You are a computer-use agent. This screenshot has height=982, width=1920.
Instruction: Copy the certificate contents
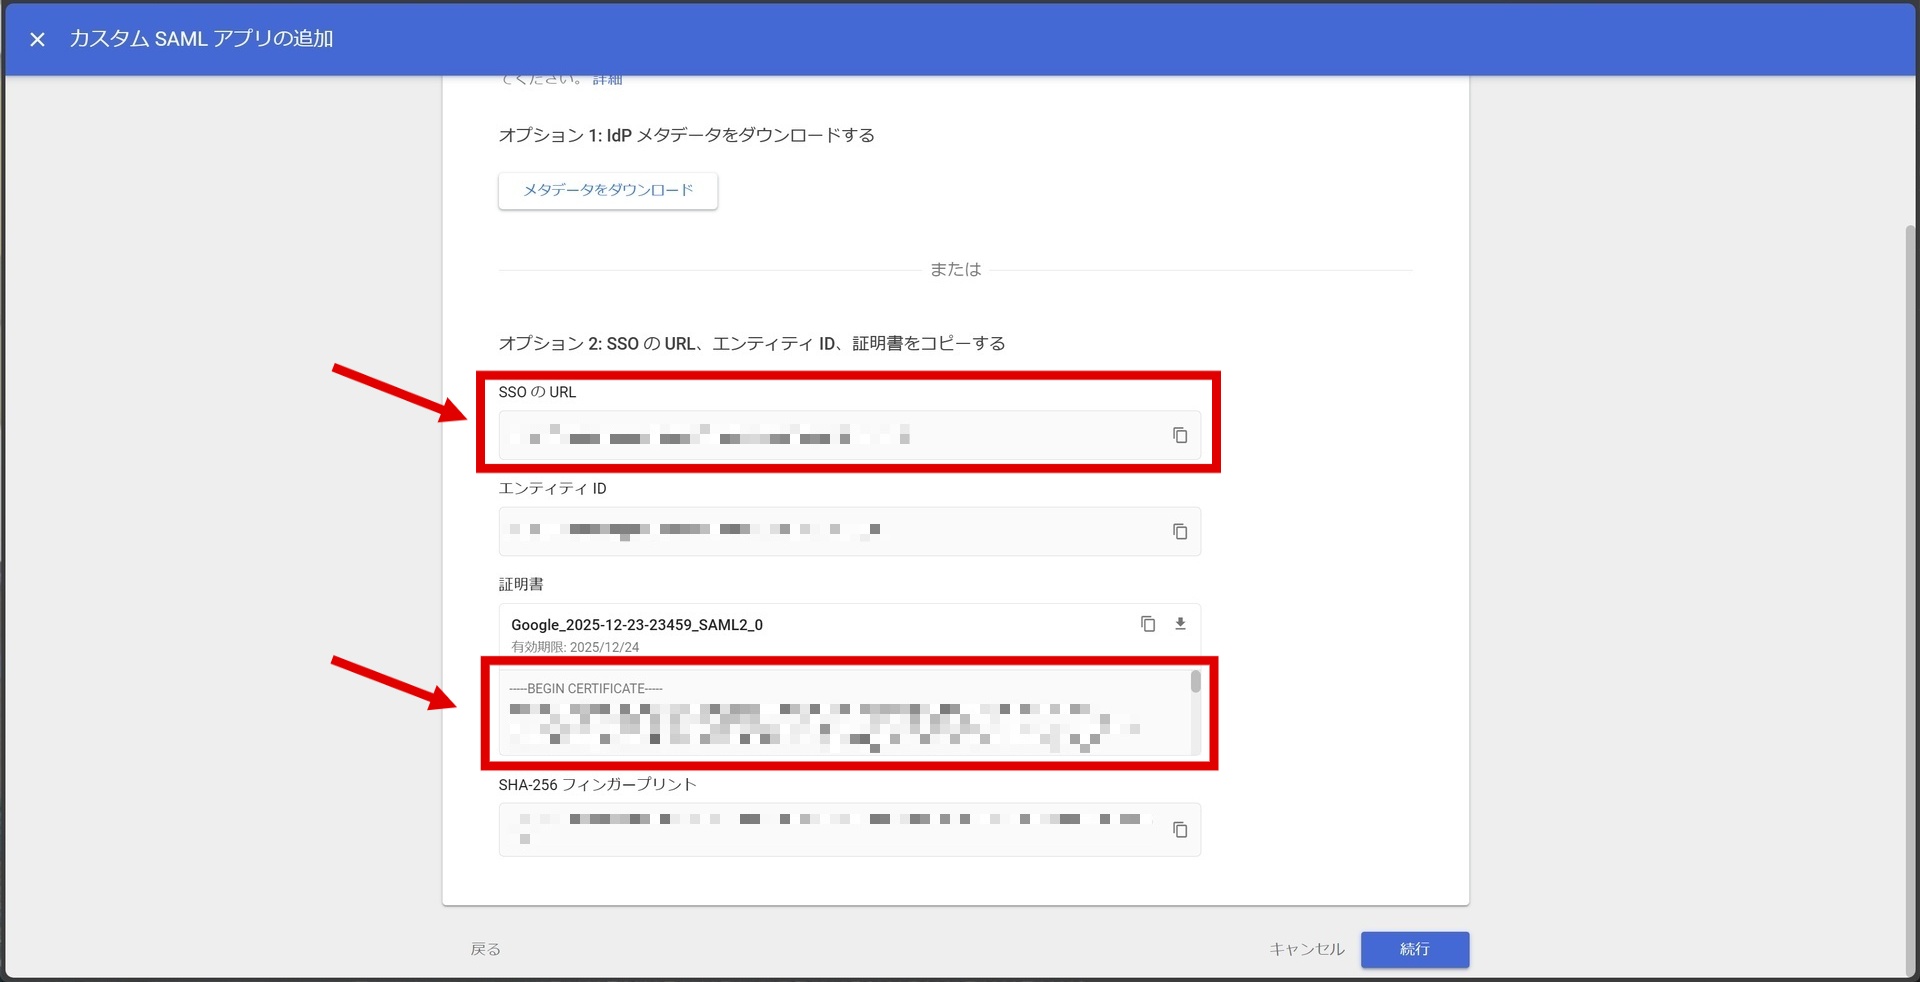point(1148,624)
